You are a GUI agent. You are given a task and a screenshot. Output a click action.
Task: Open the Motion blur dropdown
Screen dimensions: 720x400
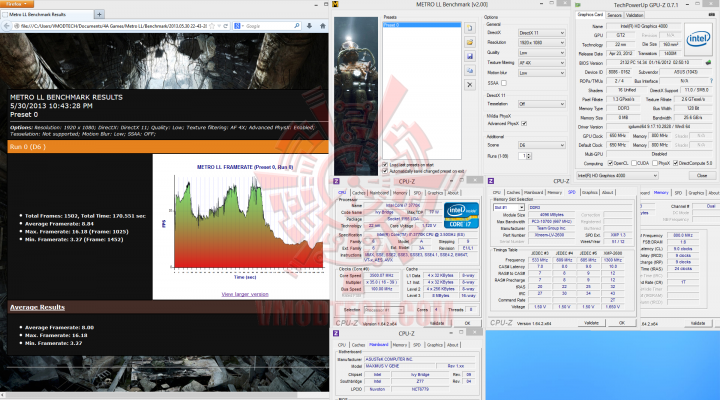[542, 73]
